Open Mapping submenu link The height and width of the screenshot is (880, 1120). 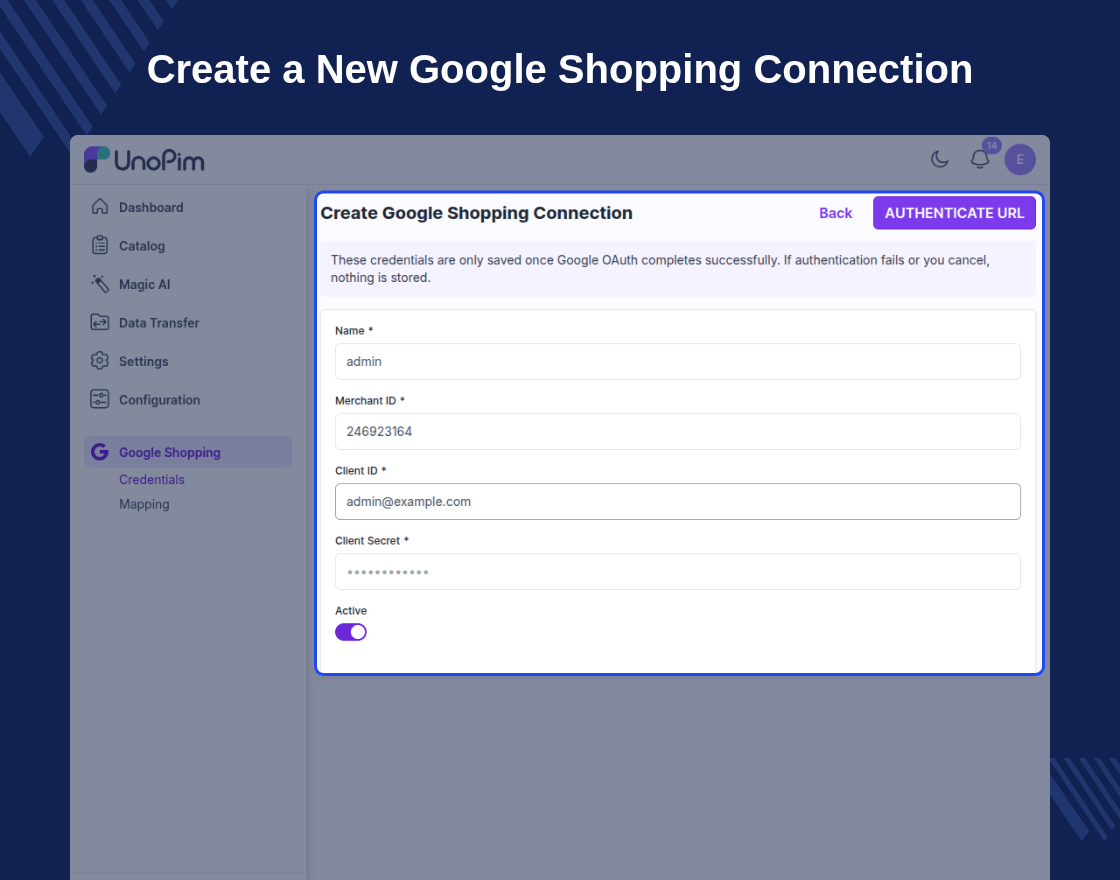144,504
